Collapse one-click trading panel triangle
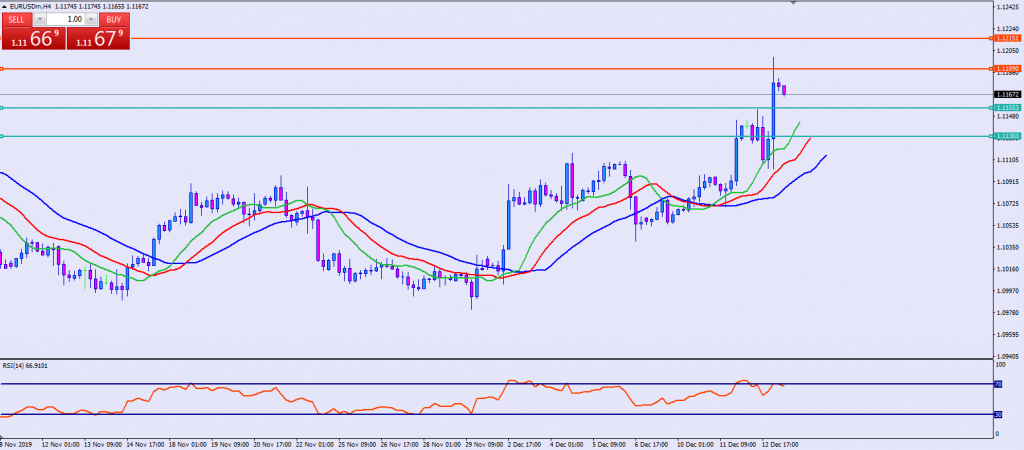1024x450 pixels. pyautogui.click(x=4, y=6)
